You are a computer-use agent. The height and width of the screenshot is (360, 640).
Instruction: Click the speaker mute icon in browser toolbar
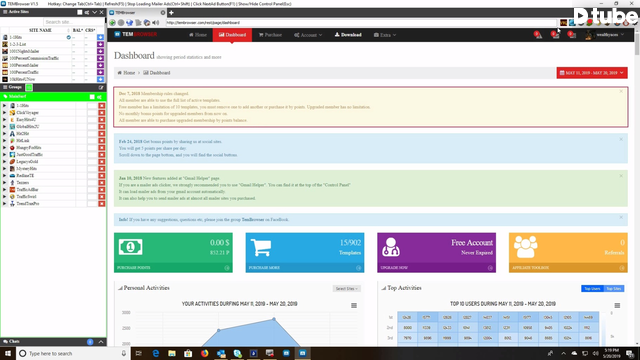click(x=156, y=23)
